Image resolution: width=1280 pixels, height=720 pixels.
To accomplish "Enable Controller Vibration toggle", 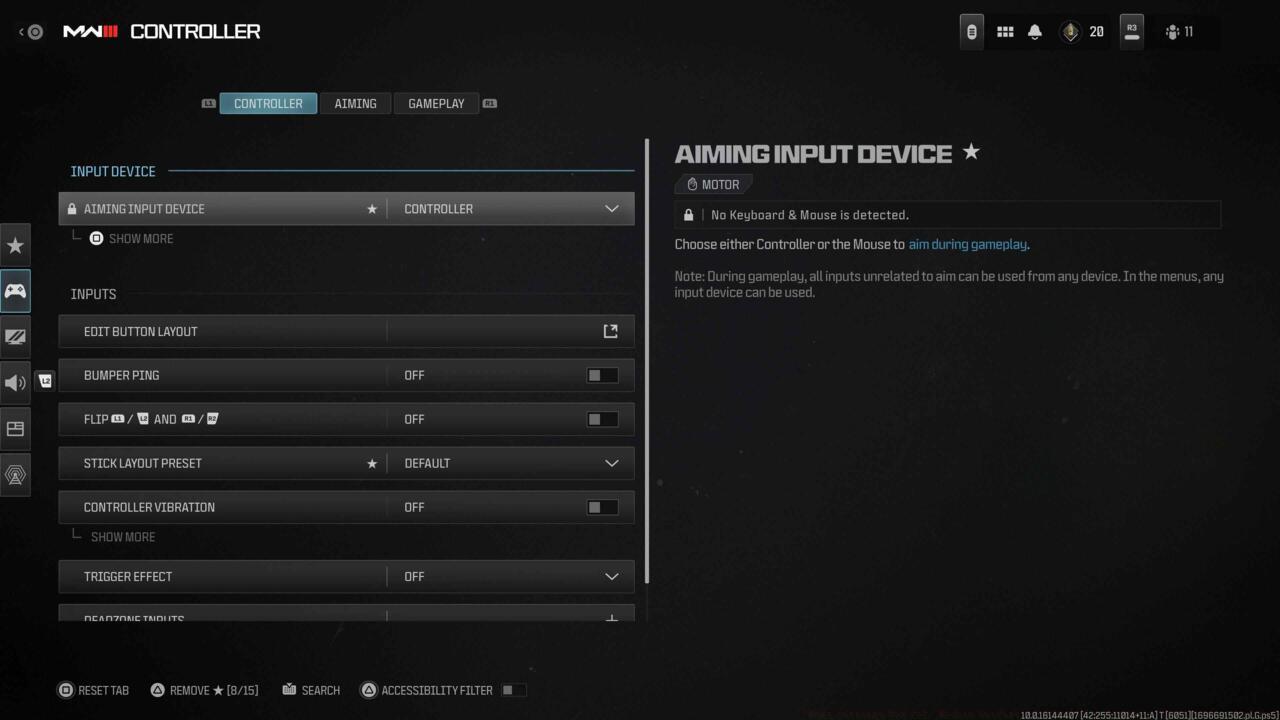I will point(601,507).
